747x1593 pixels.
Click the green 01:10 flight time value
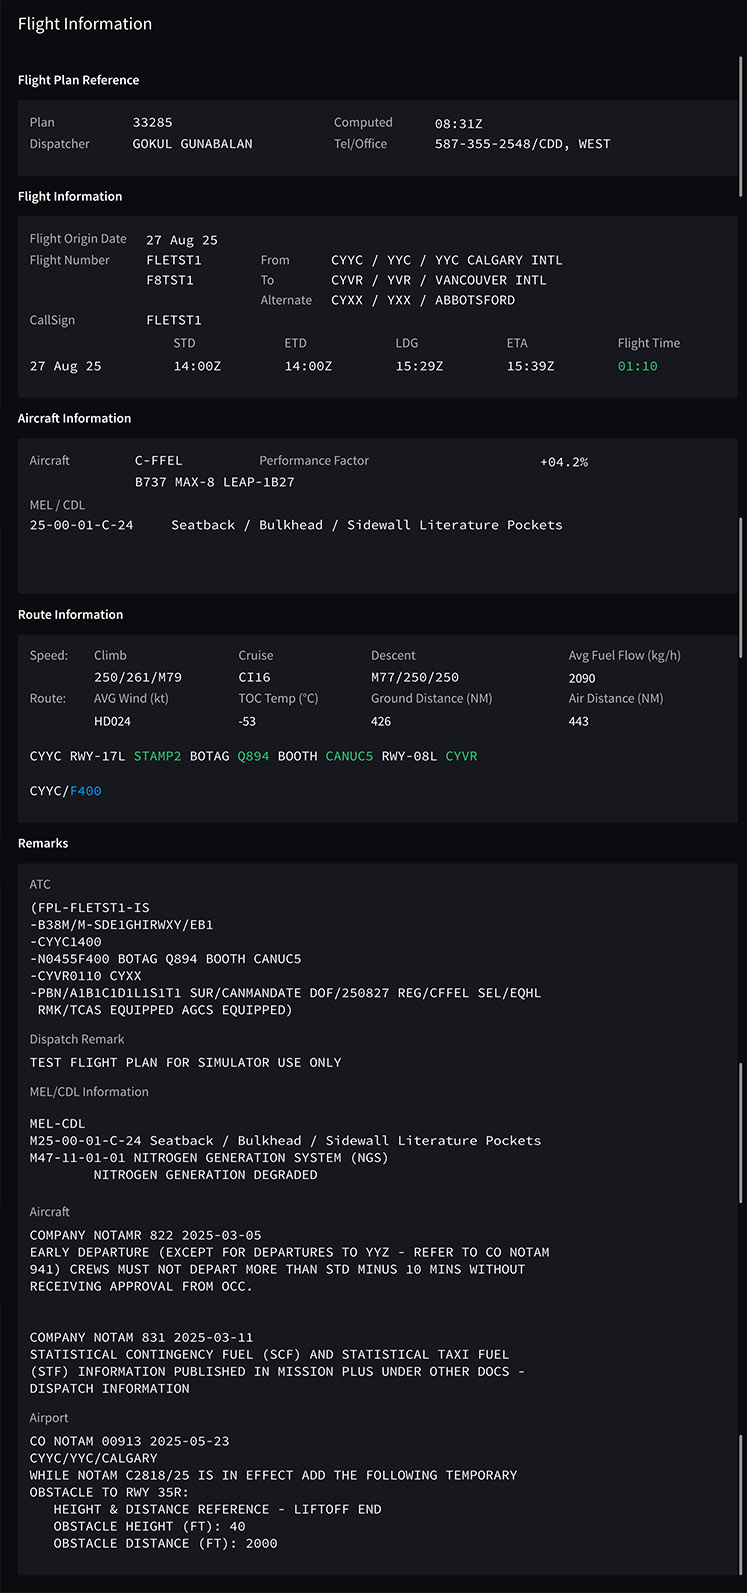(637, 366)
